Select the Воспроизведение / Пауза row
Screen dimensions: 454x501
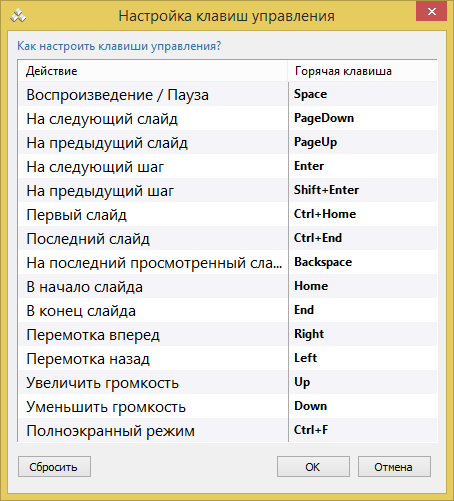click(x=228, y=94)
